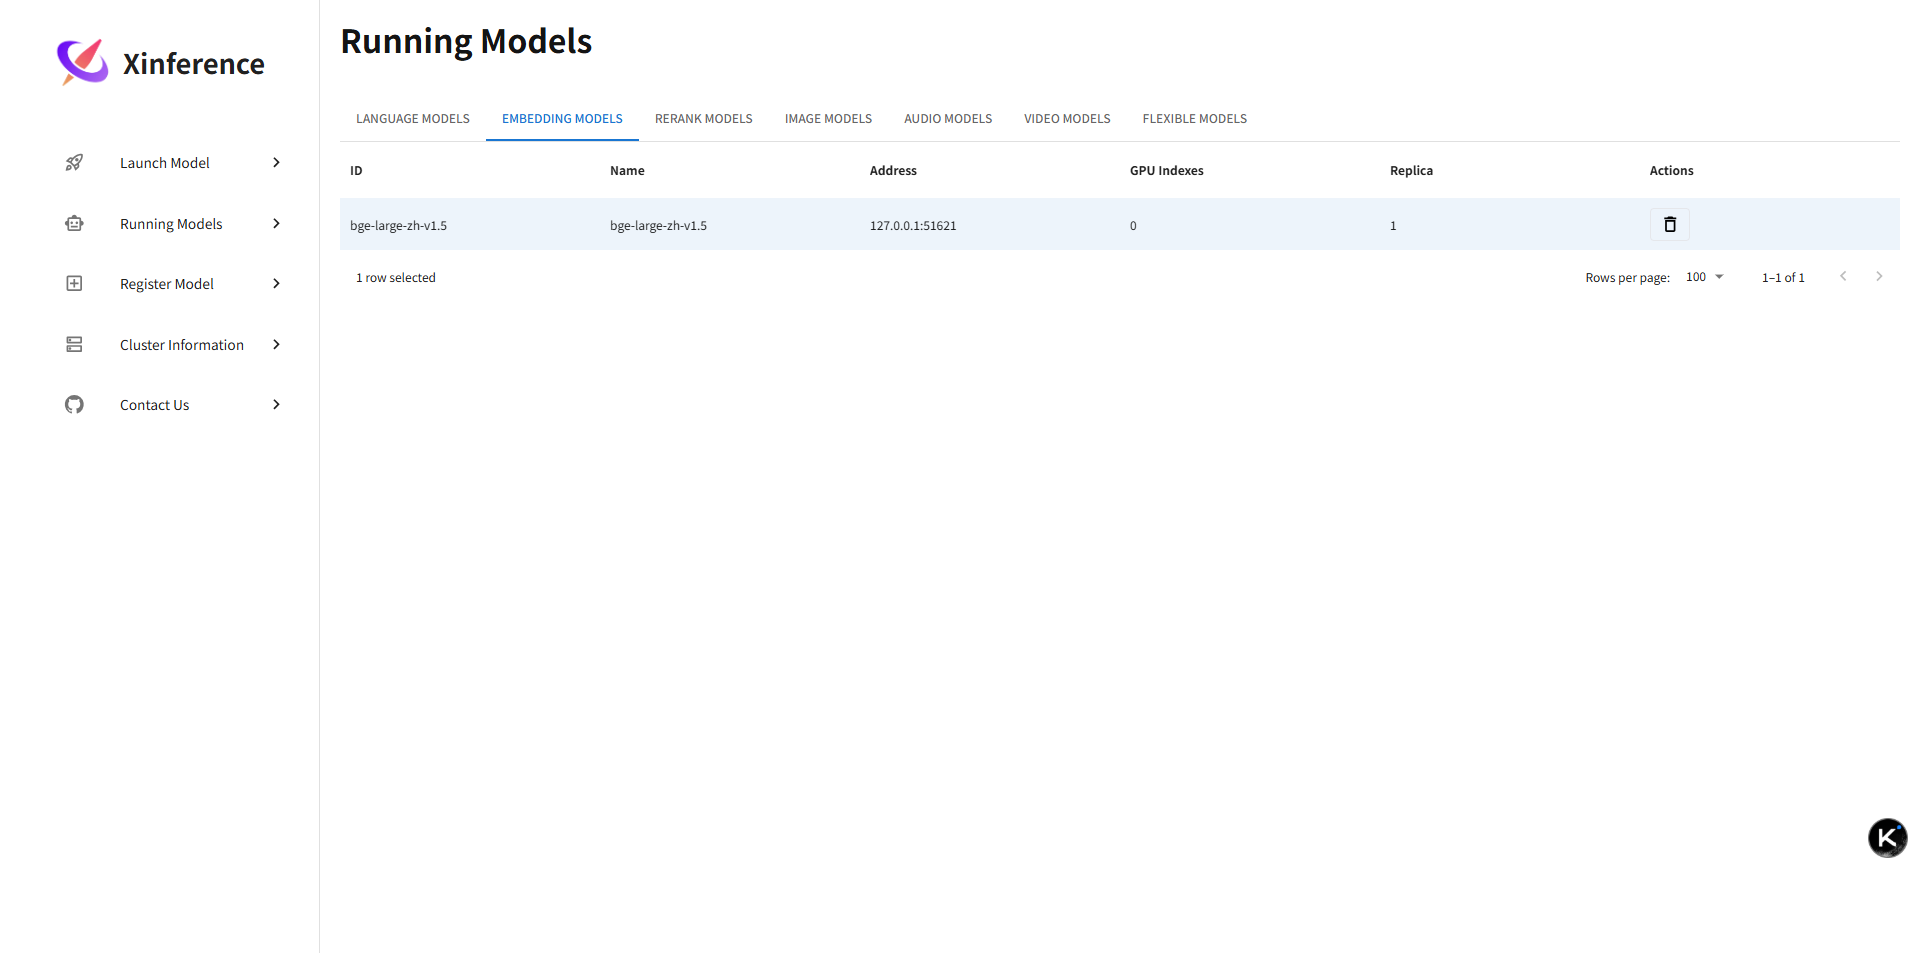Switch to Image Models tab
The width and height of the screenshot is (1920, 953).
tap(828, 119)
